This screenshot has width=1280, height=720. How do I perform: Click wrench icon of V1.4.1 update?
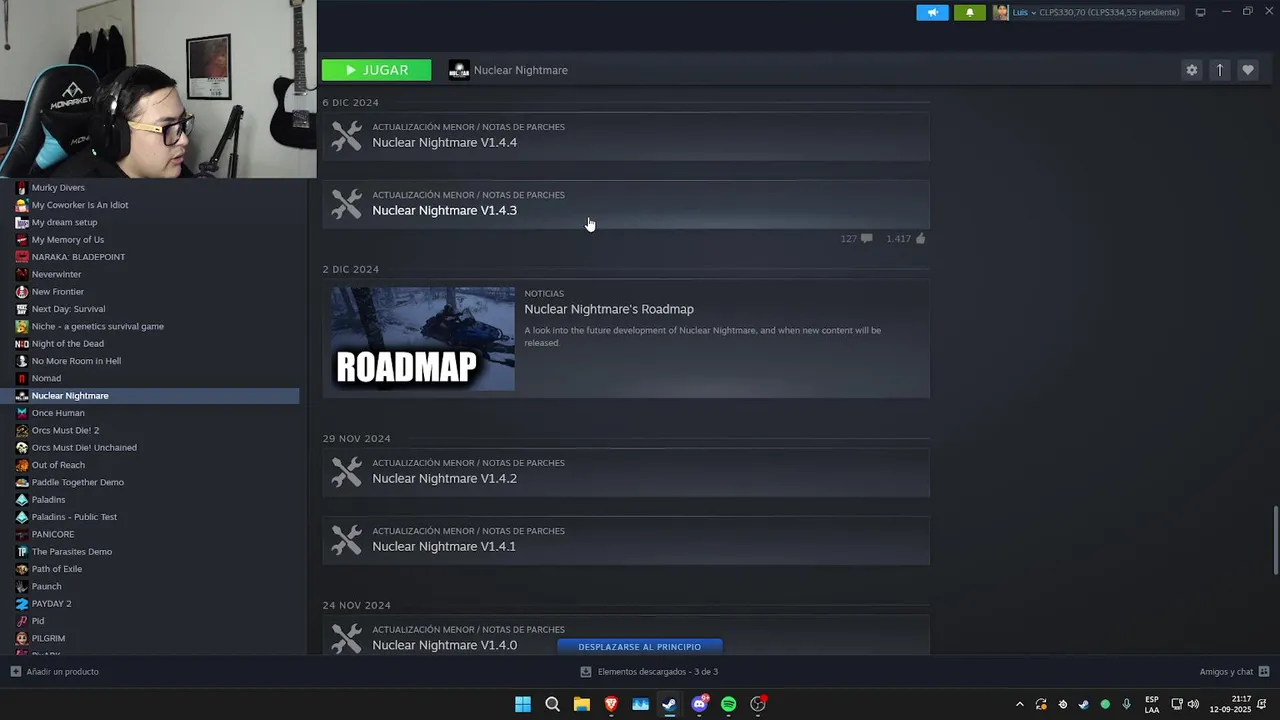tap(346, 540)
